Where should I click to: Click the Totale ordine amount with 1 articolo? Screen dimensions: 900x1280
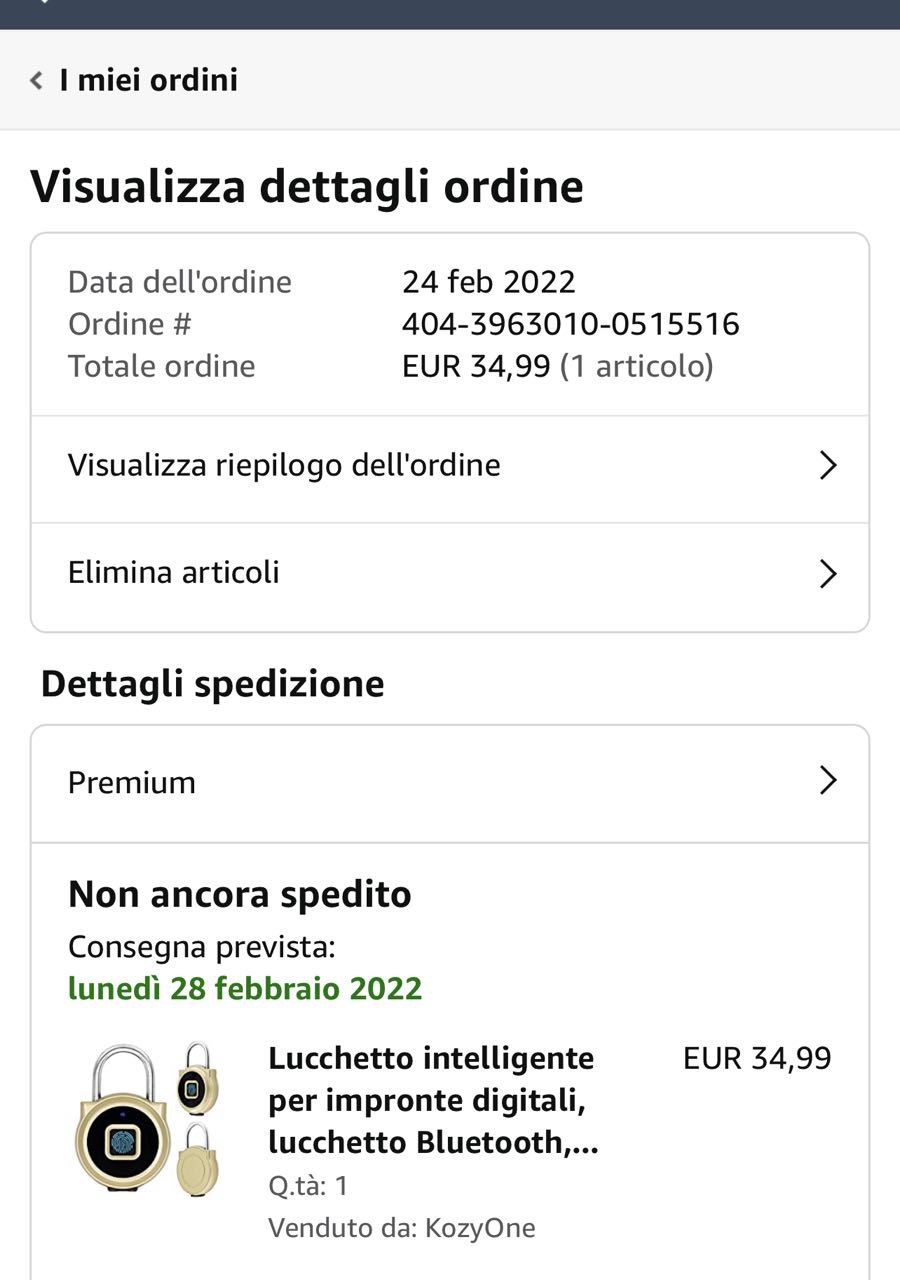coord(557,366)
